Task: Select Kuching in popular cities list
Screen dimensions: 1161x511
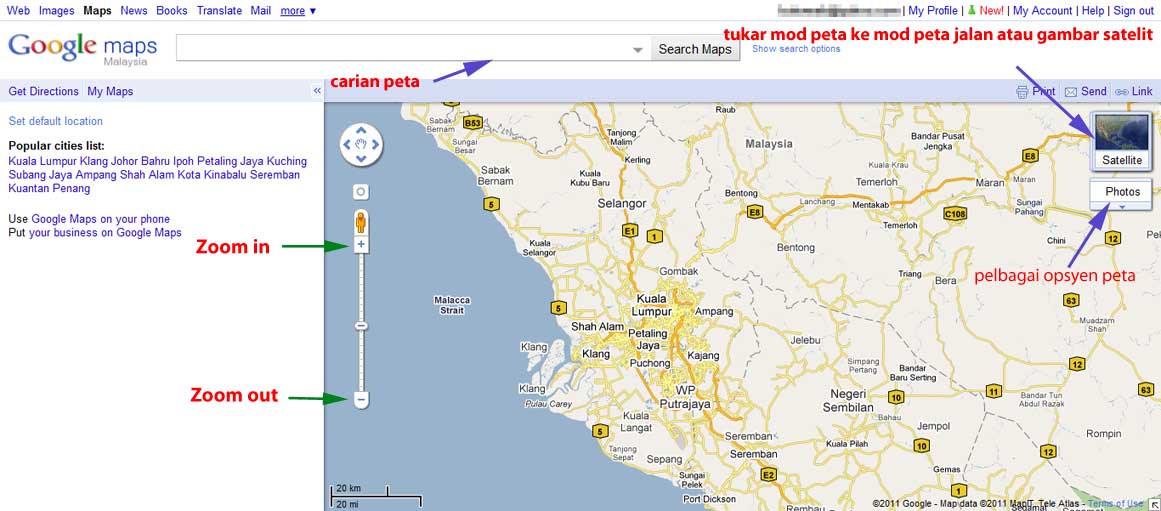Action: 286,161
